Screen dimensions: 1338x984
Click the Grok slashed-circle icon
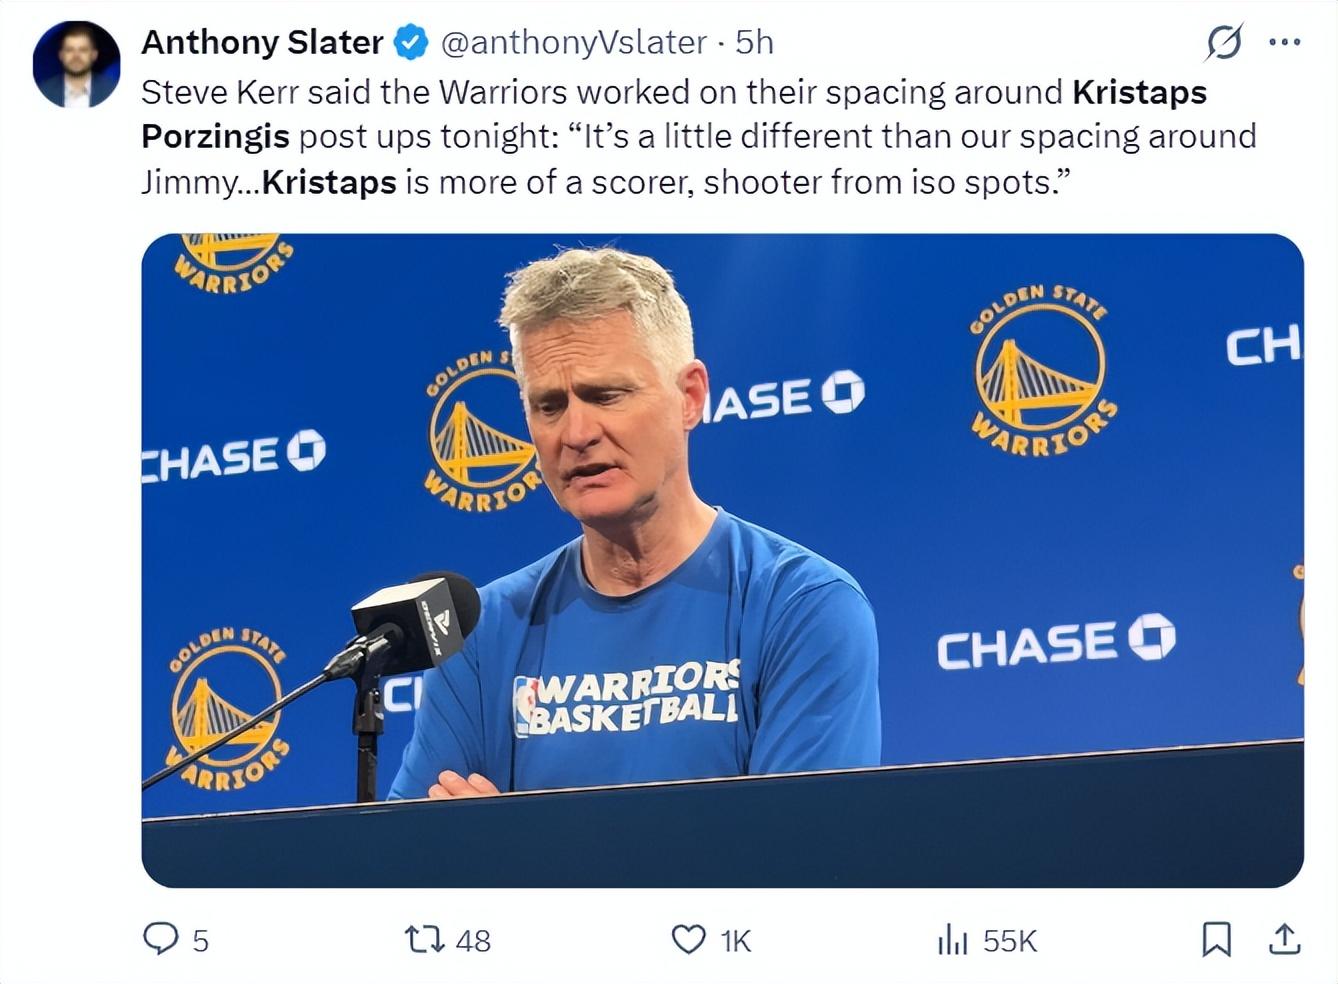click(1224, 42)
